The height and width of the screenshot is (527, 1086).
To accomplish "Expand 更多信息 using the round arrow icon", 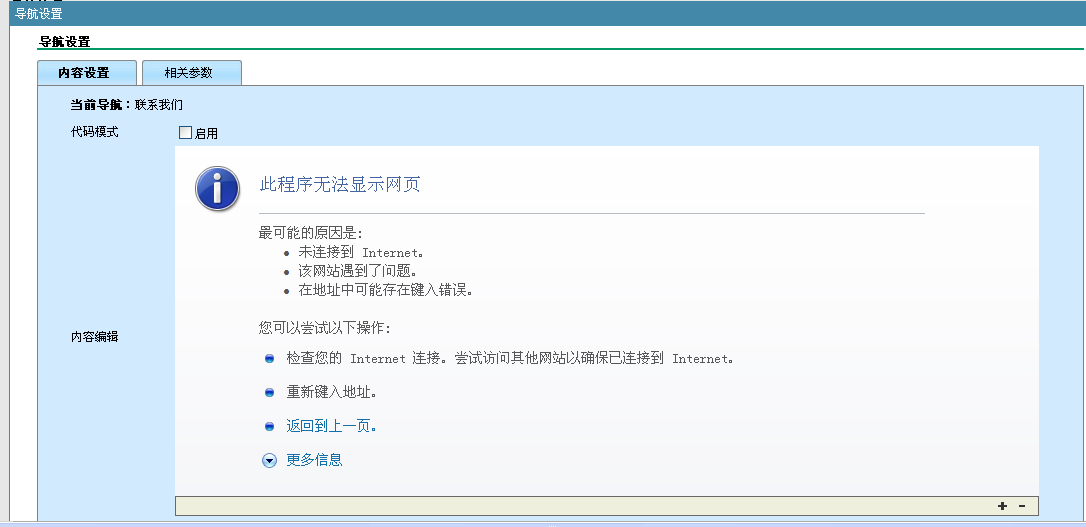I will point(269,460).
